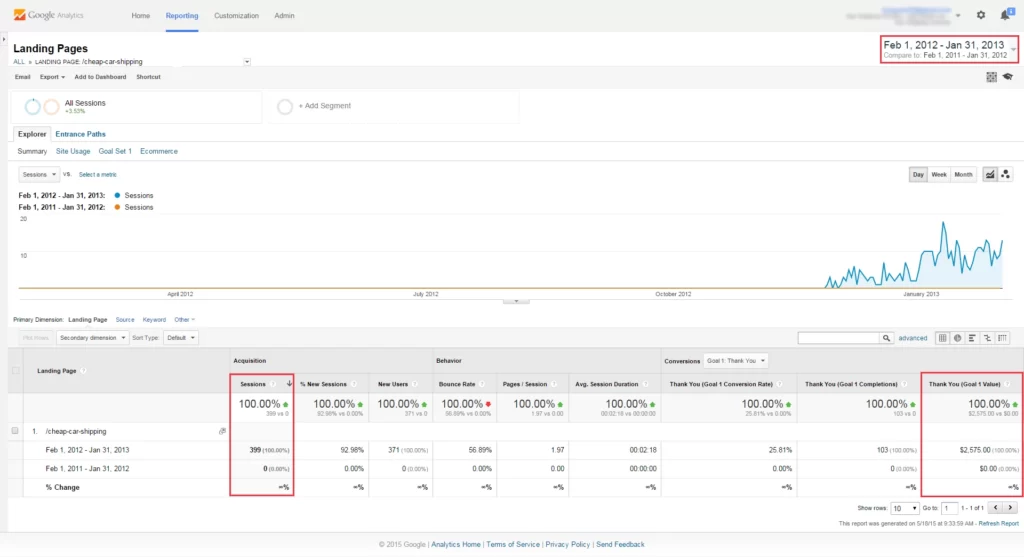Check the select-all header checkbox
Viewport: 1024px width, 557px height.
pyautogui.click(x=15, y=370)
